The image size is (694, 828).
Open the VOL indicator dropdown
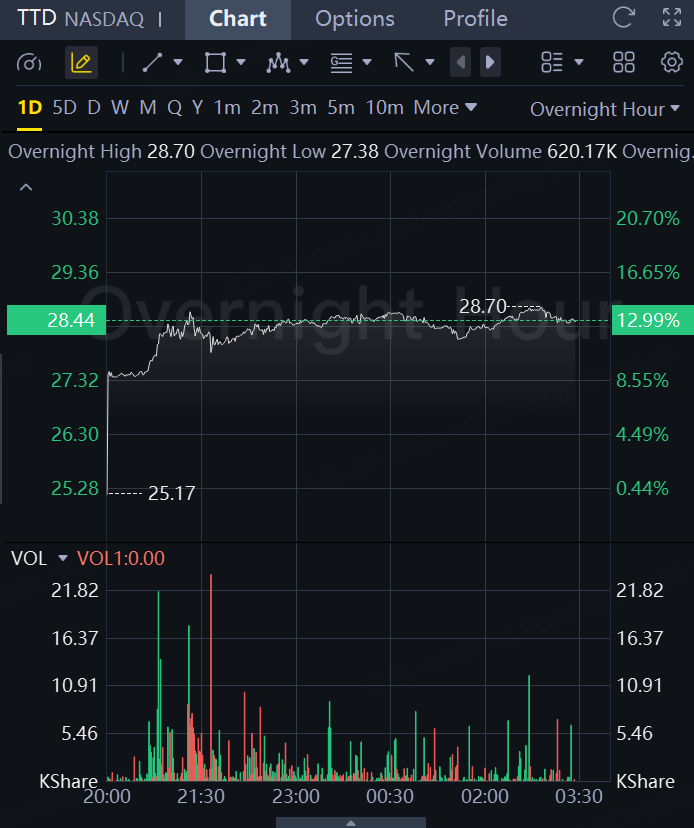click(63, 558)
